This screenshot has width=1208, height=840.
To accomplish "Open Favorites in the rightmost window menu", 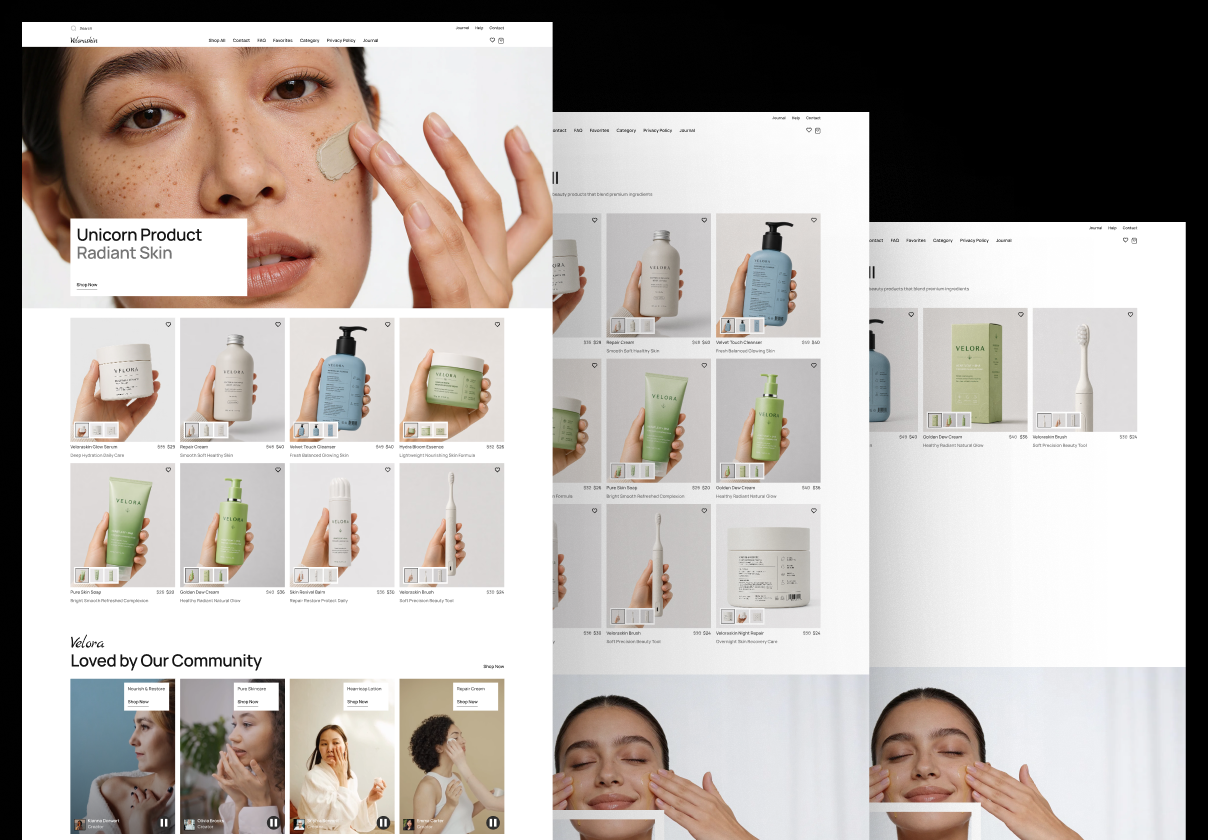I will tap(916, 240).
